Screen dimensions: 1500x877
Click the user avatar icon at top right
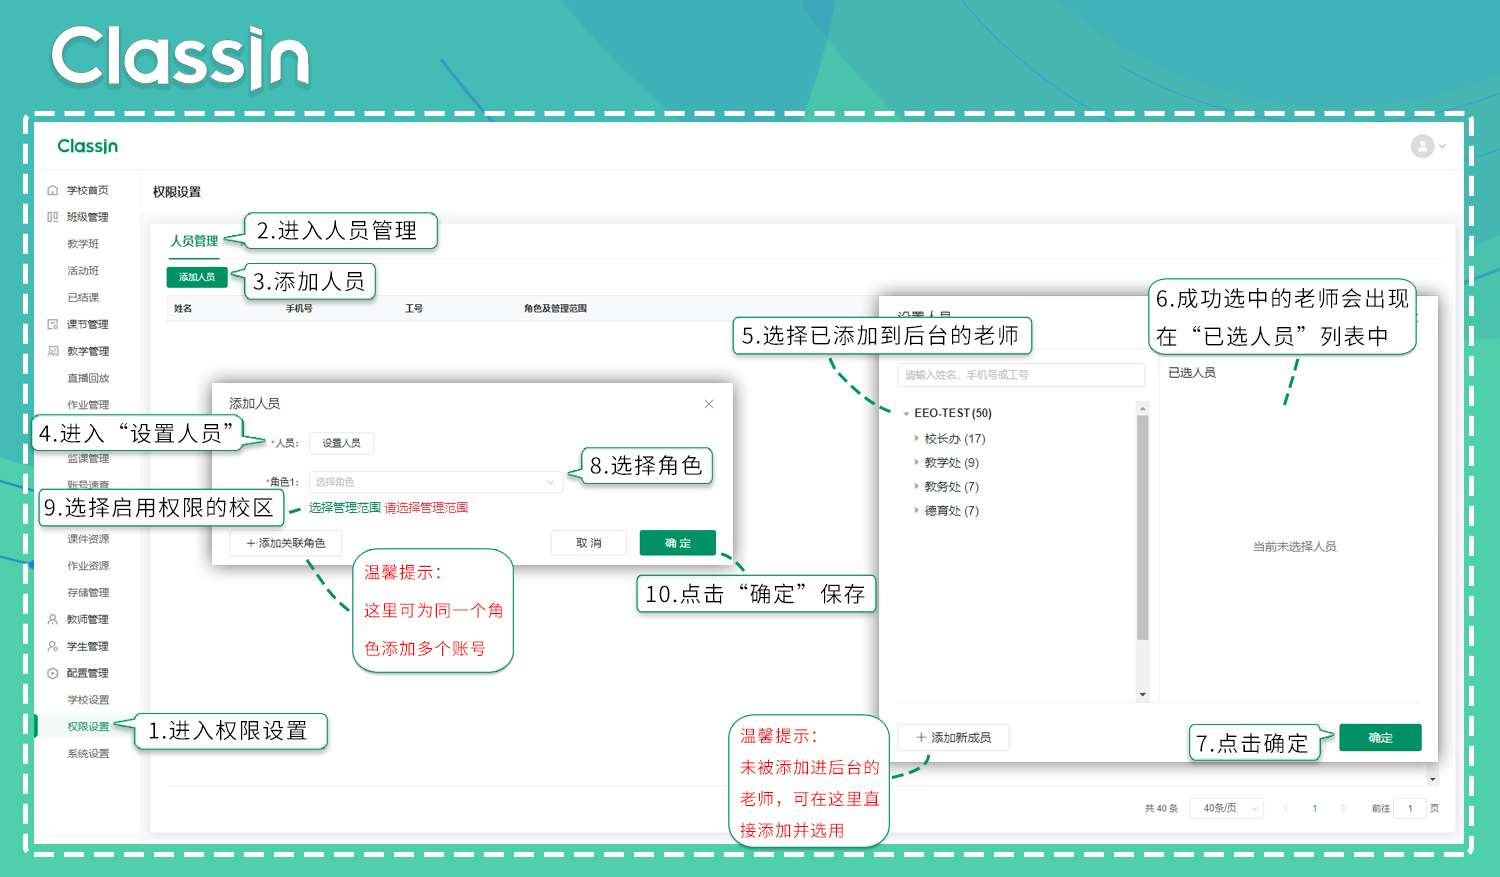[1422, 146]
